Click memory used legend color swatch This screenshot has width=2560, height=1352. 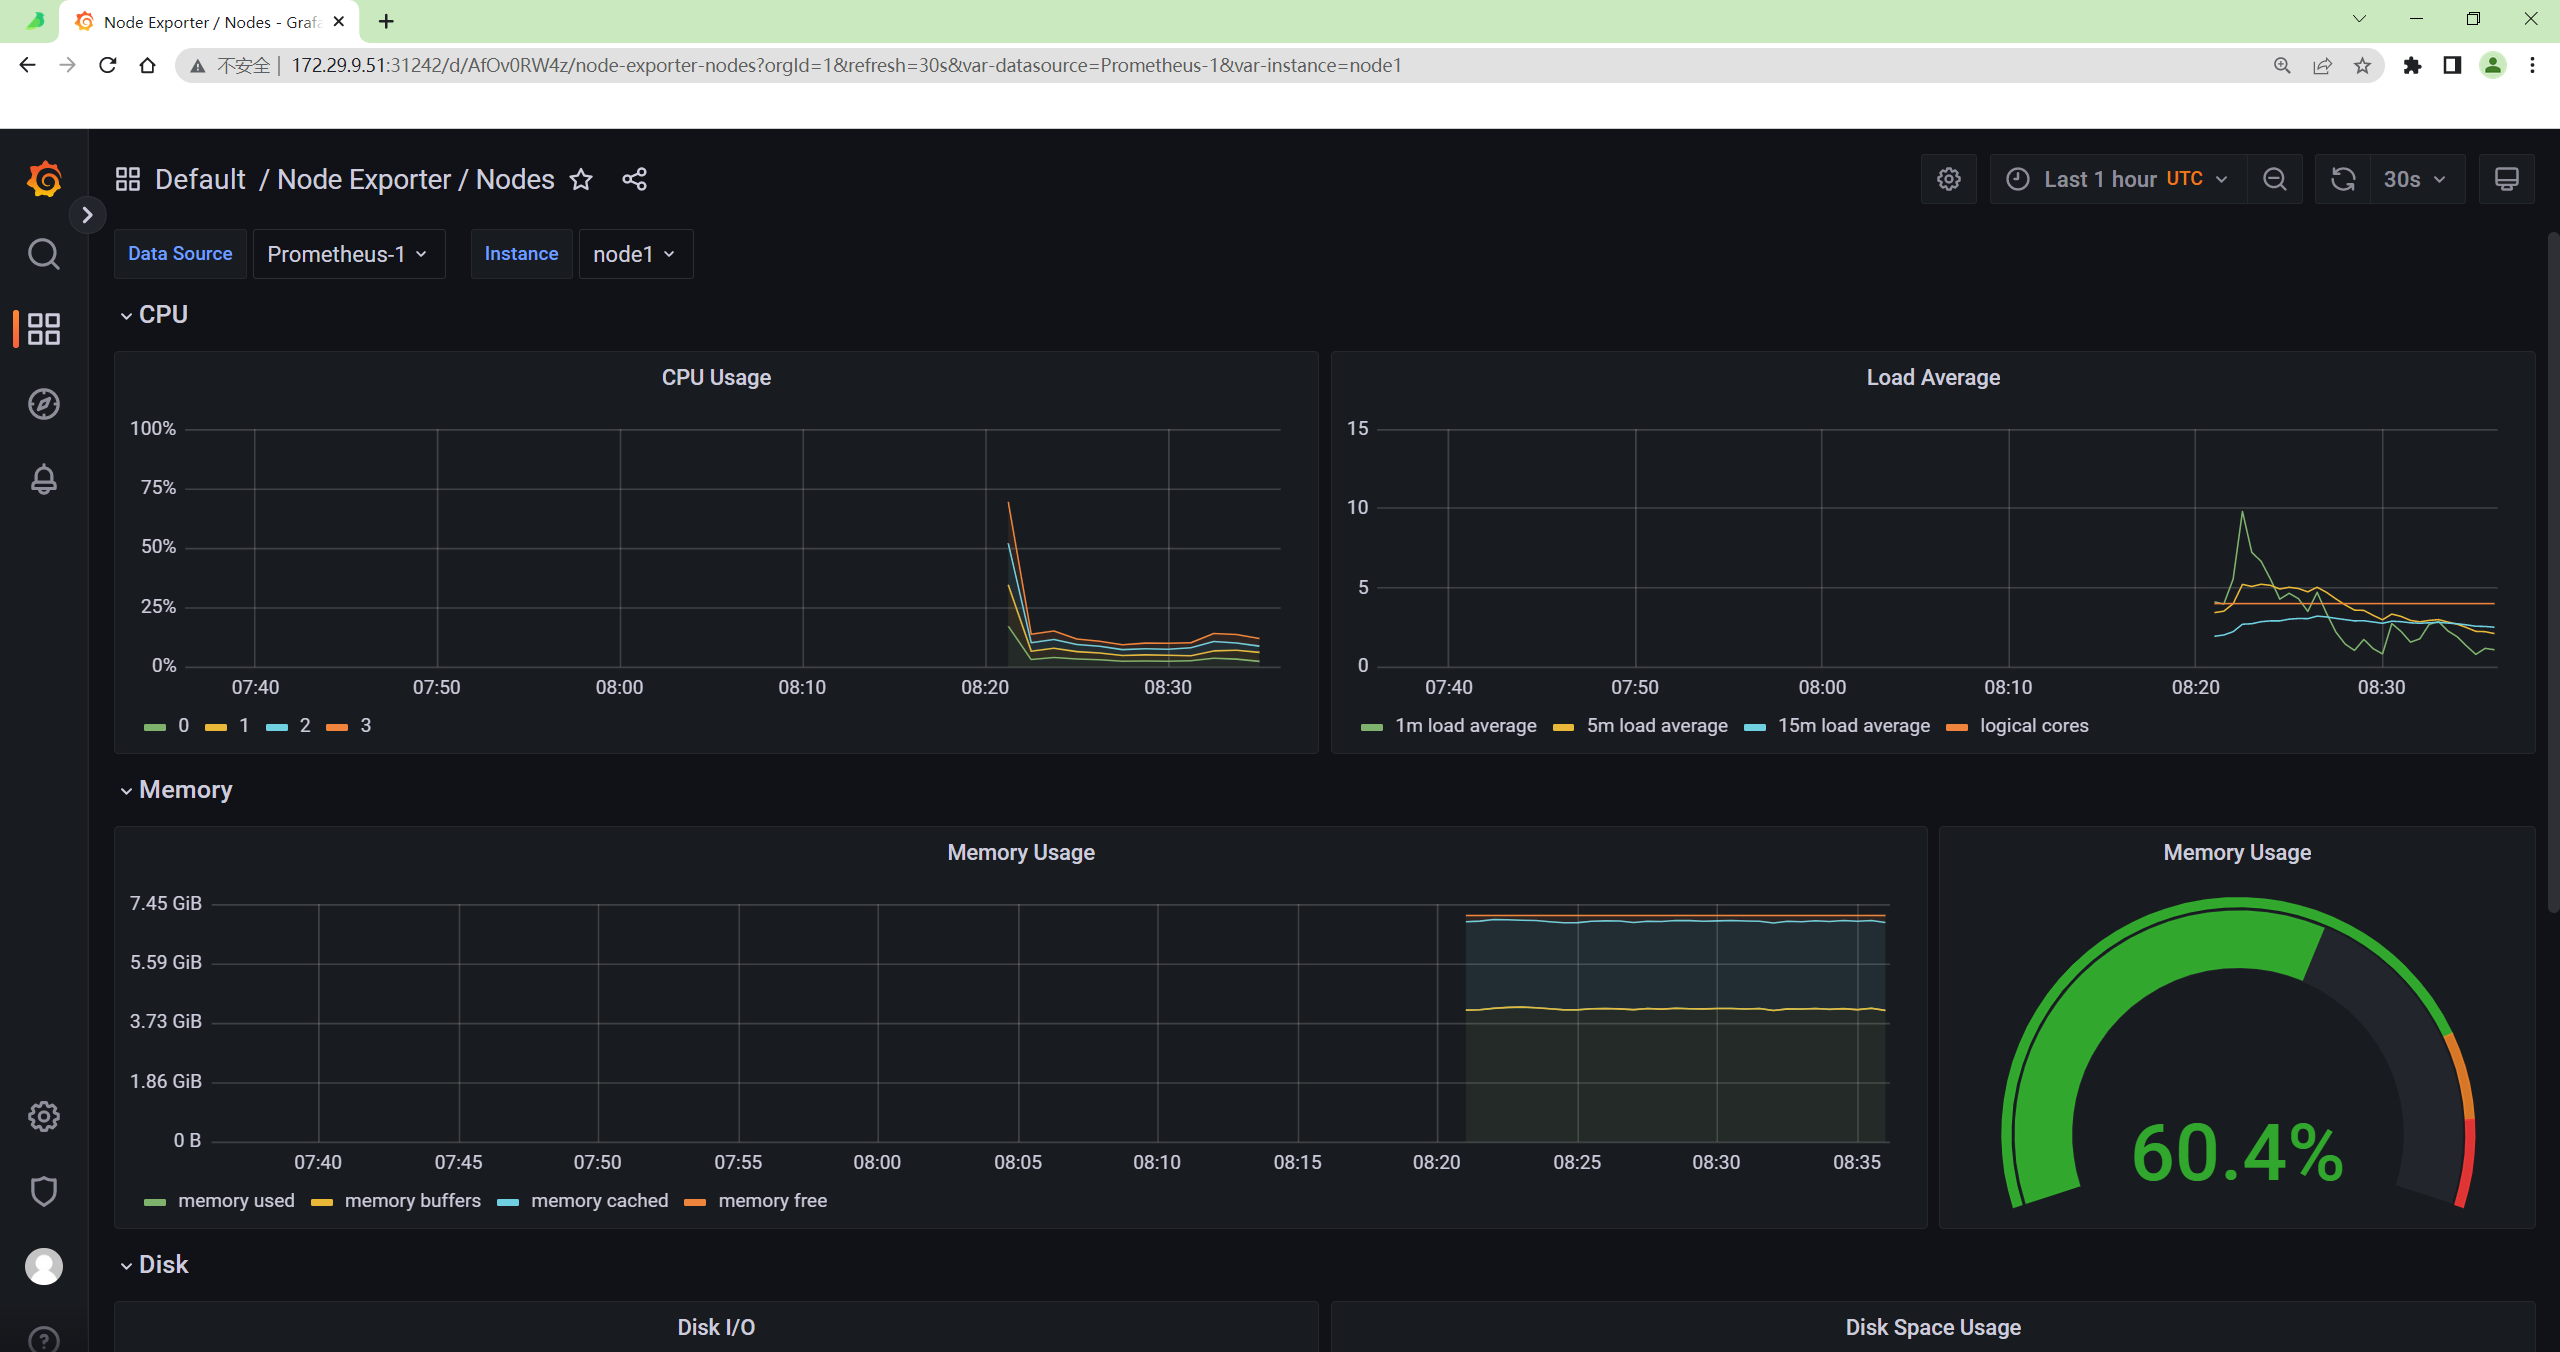[155, 1202]
